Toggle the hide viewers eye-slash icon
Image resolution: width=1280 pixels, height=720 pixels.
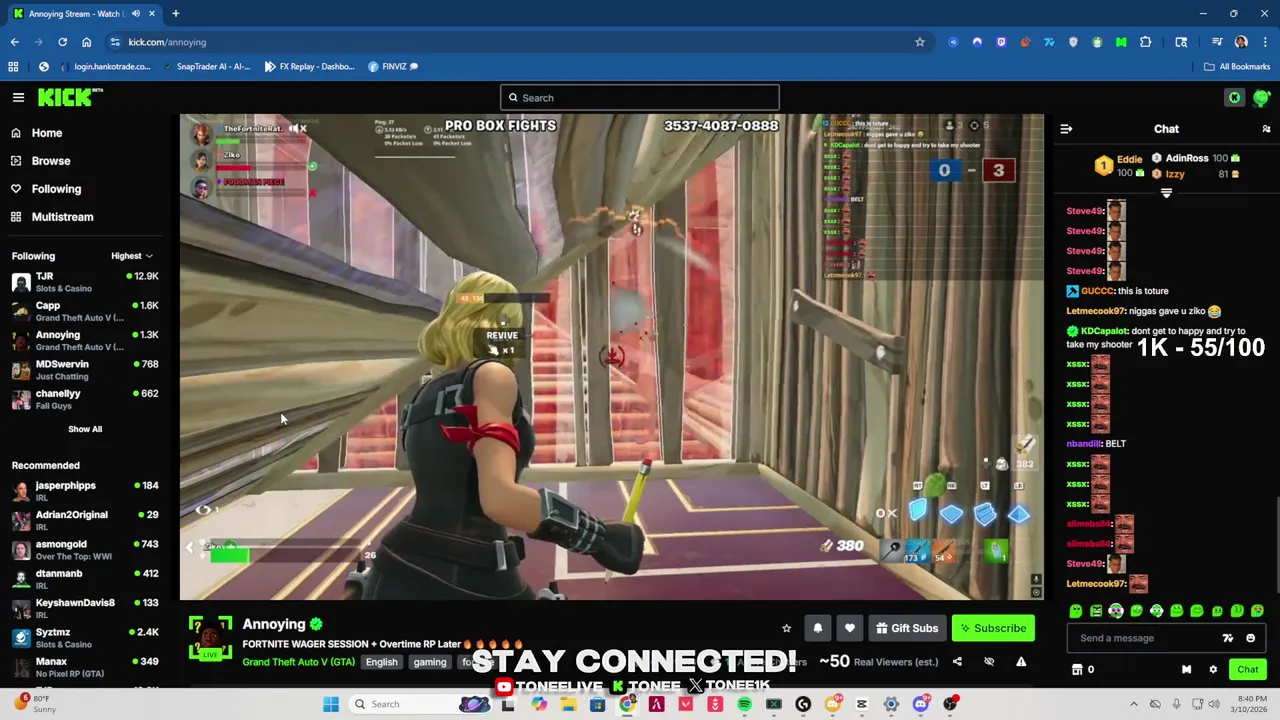point(989,661)
